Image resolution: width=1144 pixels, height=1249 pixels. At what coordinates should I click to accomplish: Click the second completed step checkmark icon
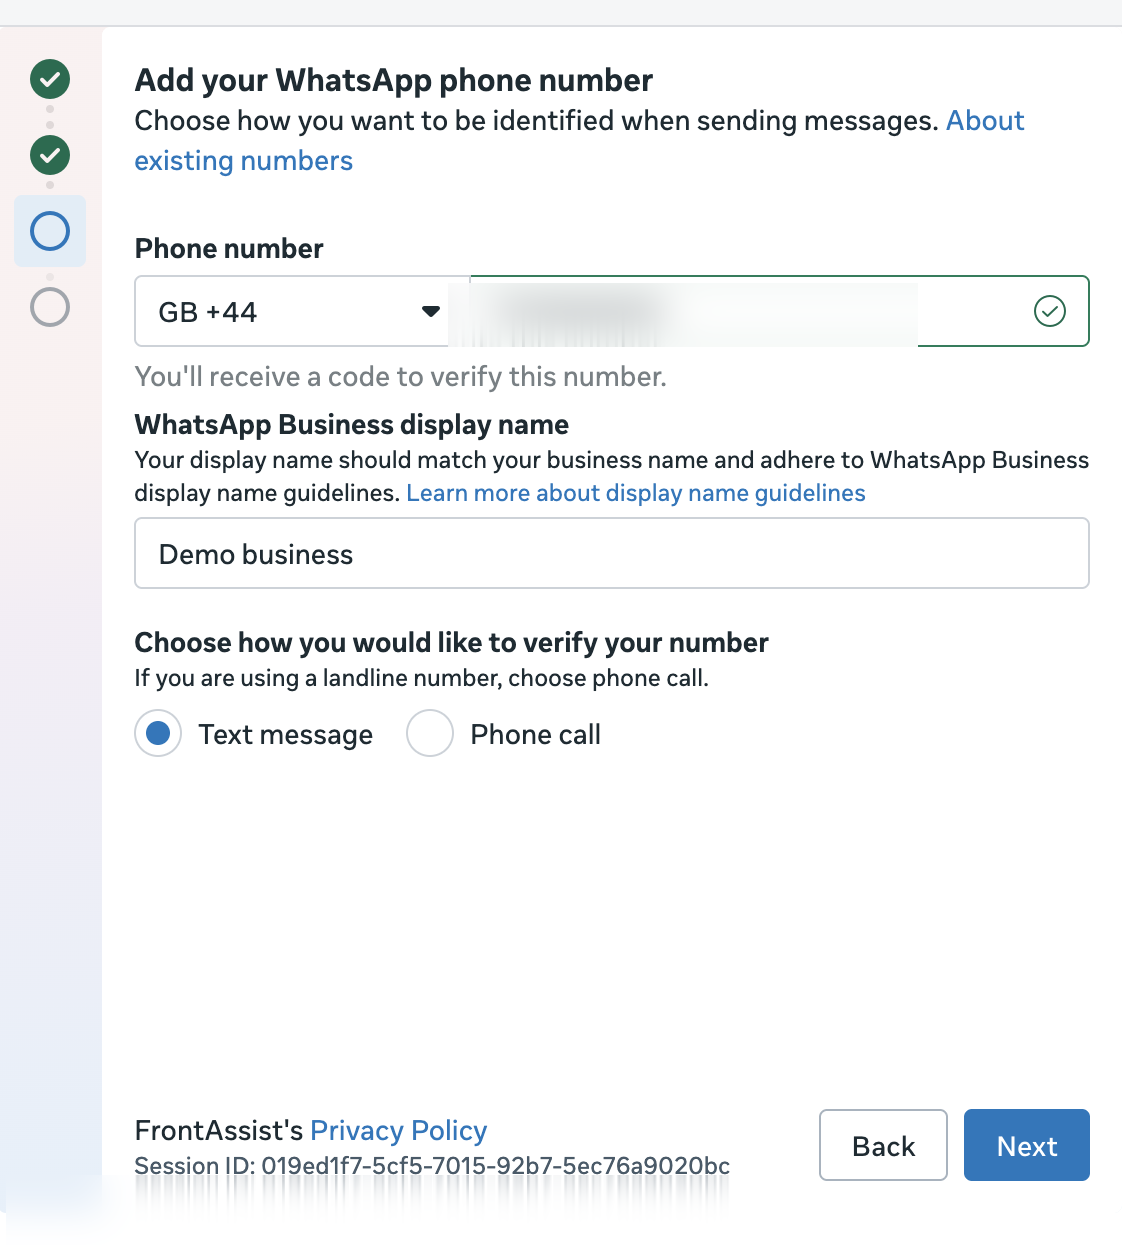point(50,155)
